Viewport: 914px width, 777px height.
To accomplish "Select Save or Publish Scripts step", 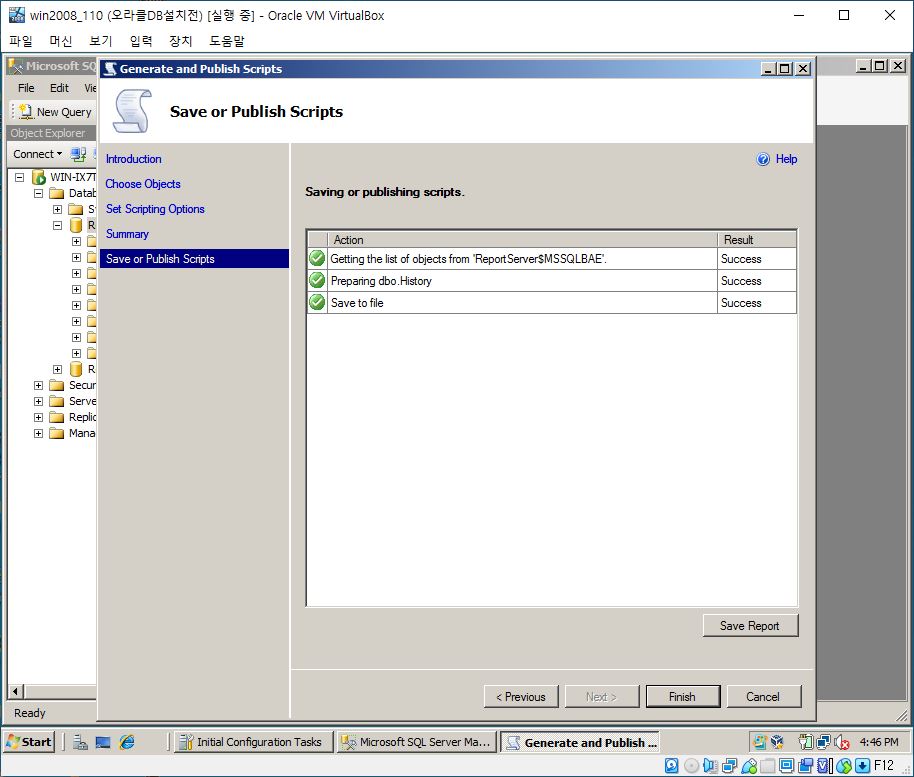I will [194, 259].
